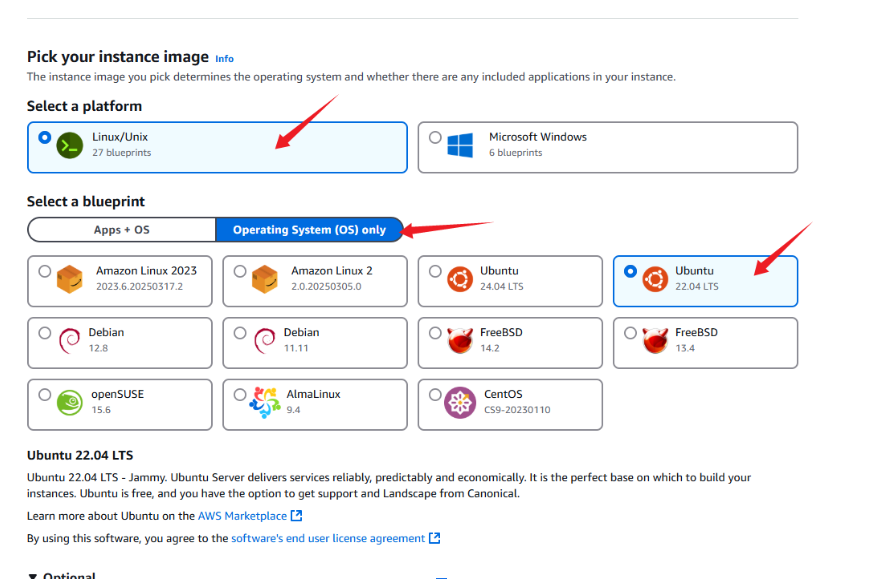The height and width of the screenshot is (579, 884).
Task: Switch to the Apps + OS tab
Action: click(x=122, y=229)
